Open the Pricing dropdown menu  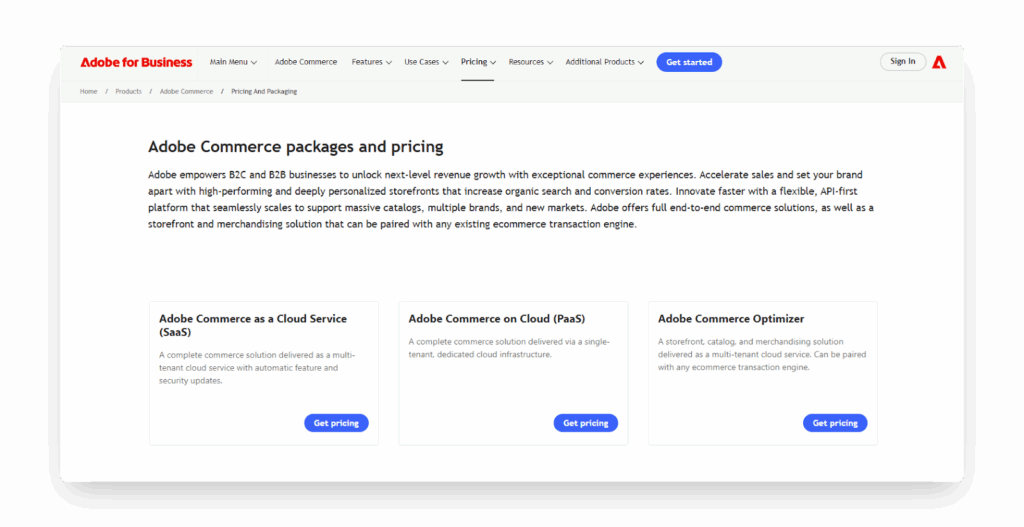478,62
